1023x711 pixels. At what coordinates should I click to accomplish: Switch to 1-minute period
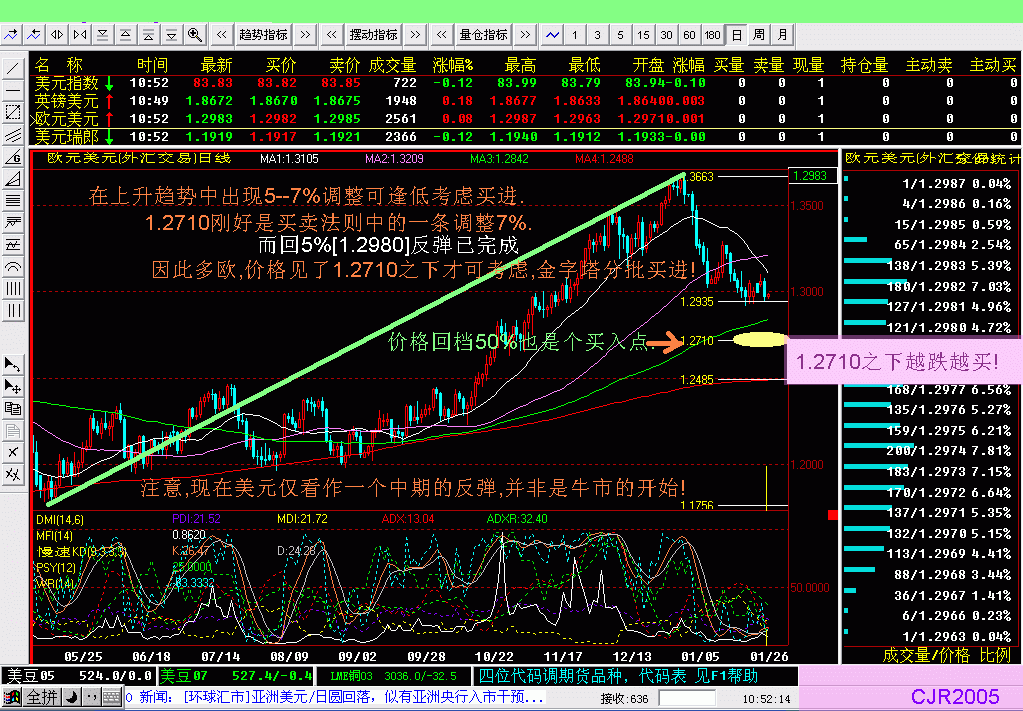point(575,35)
